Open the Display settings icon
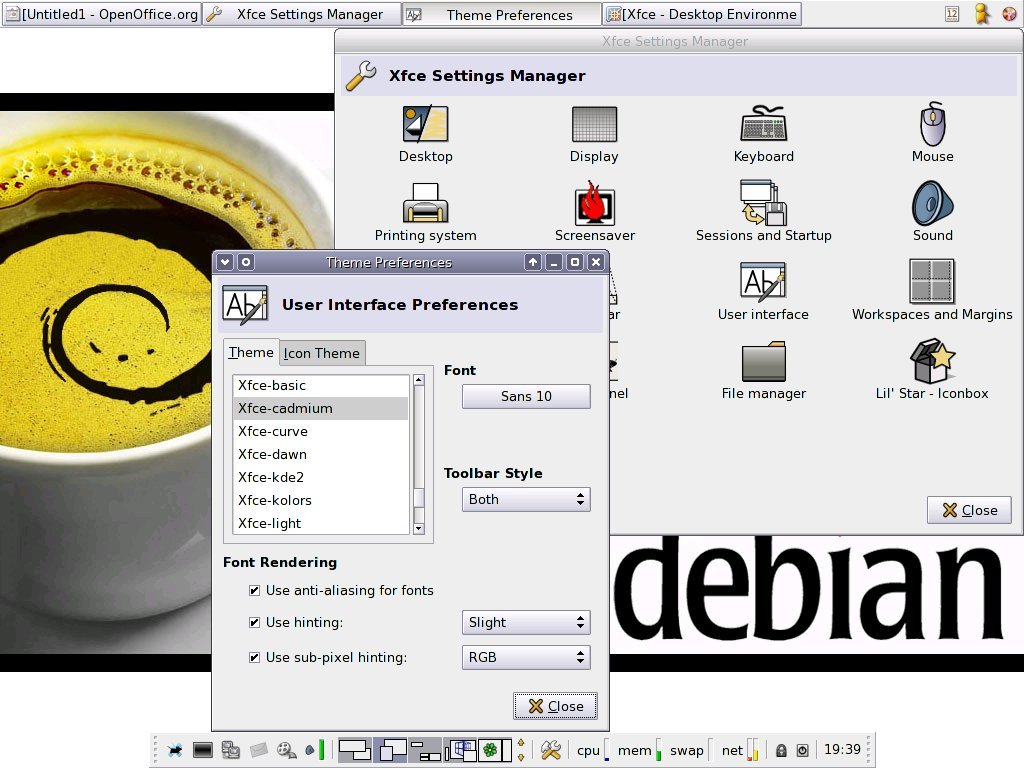Image resolution: width=1024 pixels, height=768 pixels. pos(594,134)
